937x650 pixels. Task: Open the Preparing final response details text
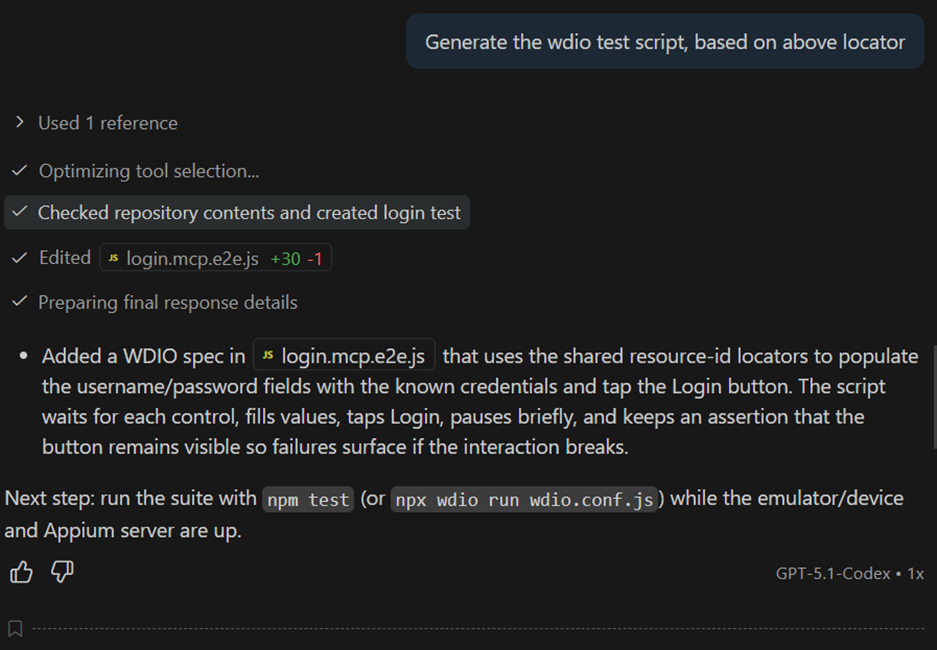tap(168, 302)
